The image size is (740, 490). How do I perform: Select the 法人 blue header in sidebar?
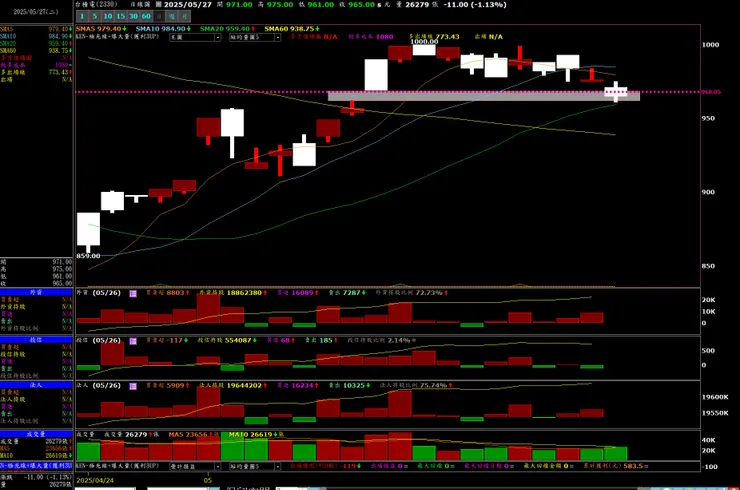(x=36, y=385)
